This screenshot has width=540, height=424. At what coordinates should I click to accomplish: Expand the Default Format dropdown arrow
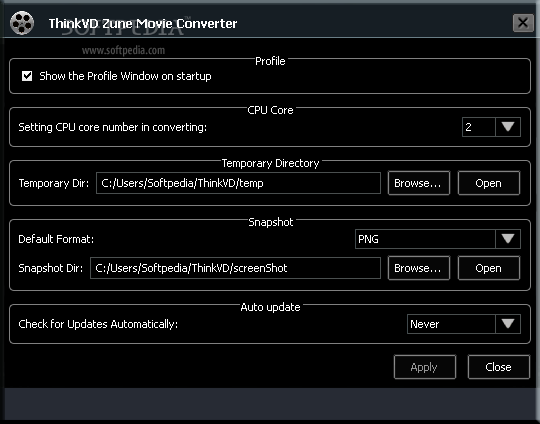pos(508,239)
